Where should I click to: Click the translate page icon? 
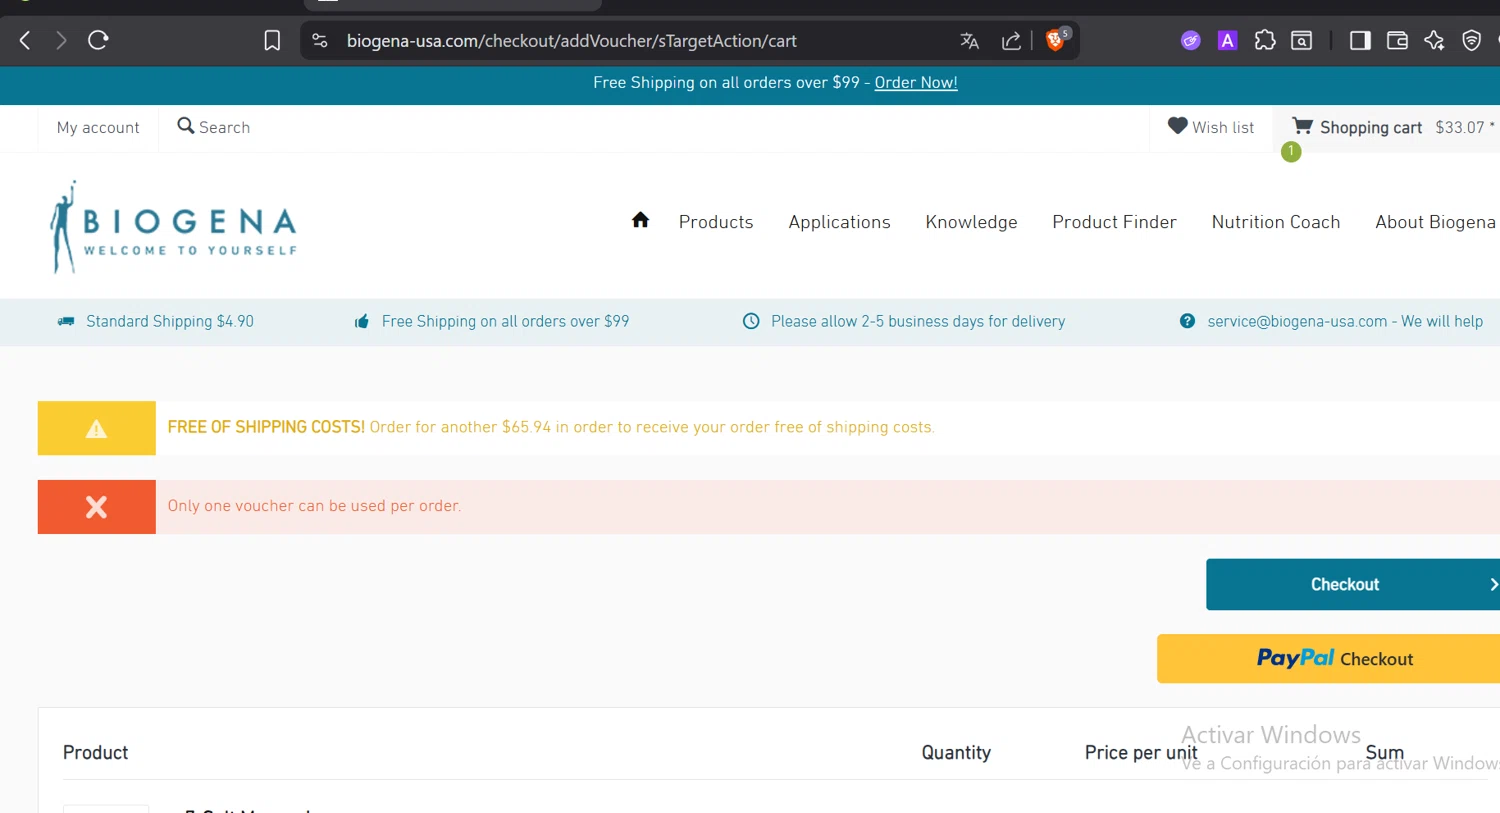point(969,41)
